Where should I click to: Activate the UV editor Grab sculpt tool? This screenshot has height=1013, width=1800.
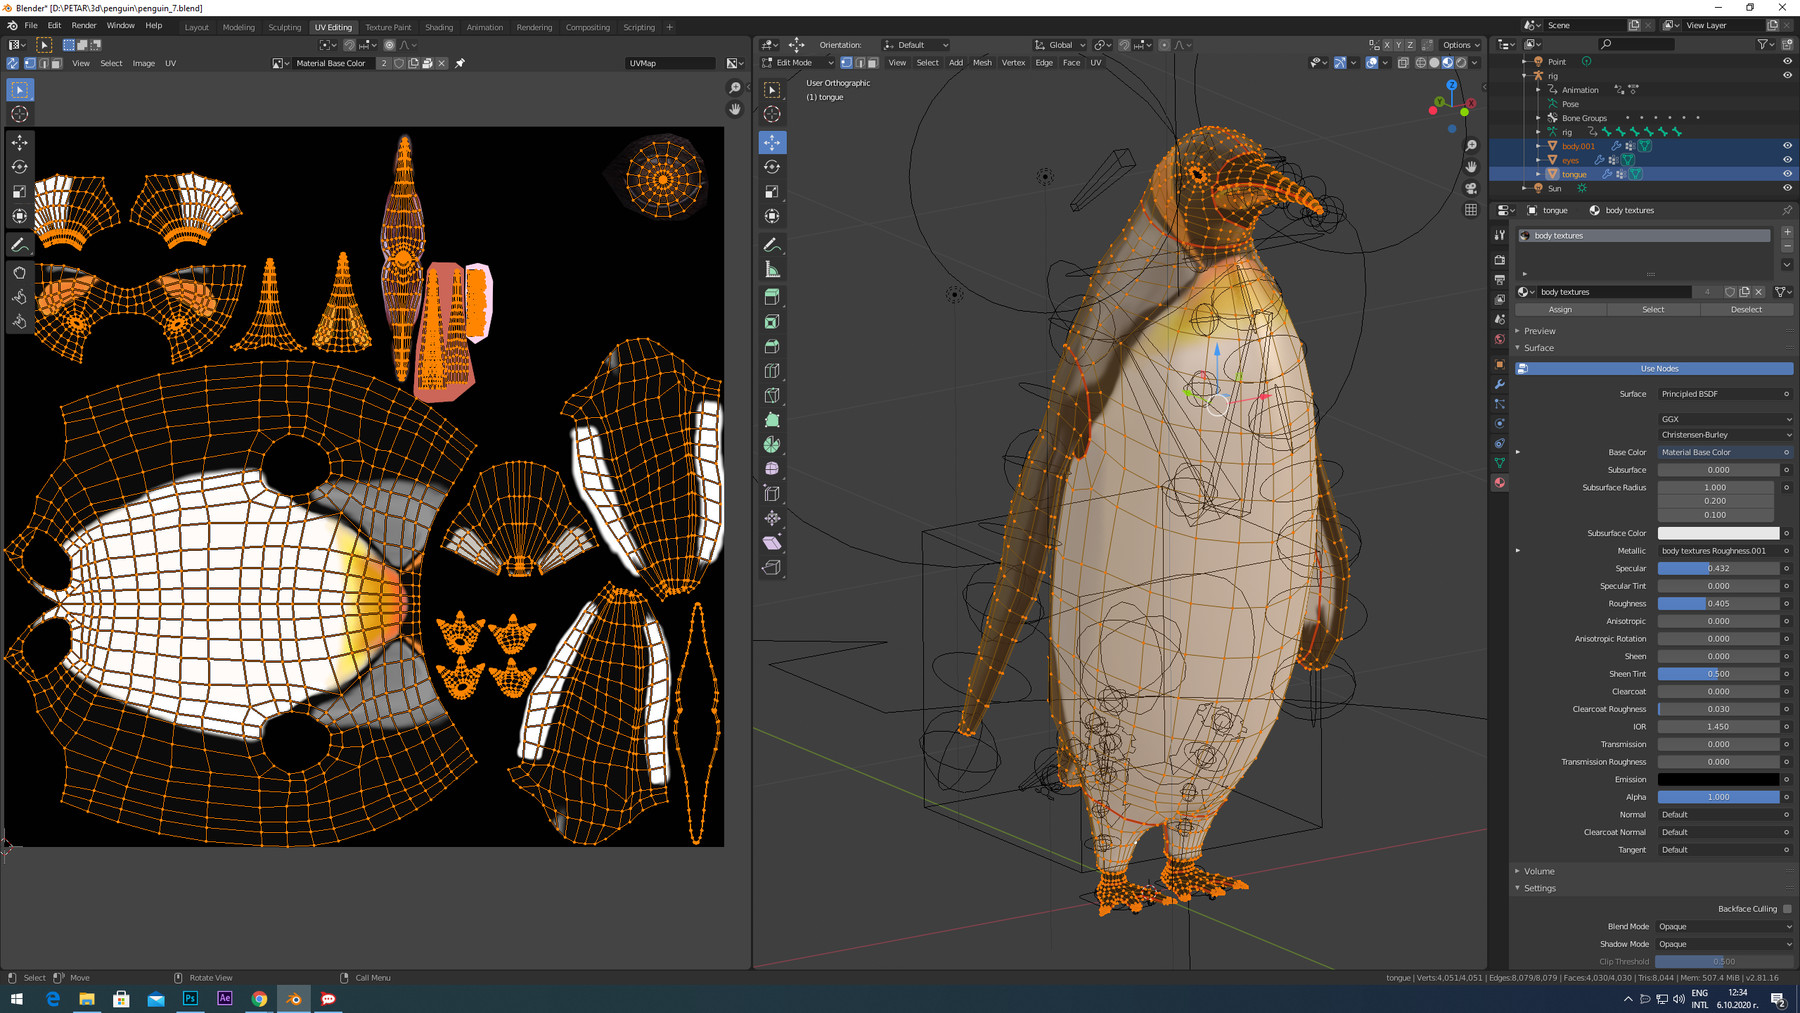click(19, 272)
